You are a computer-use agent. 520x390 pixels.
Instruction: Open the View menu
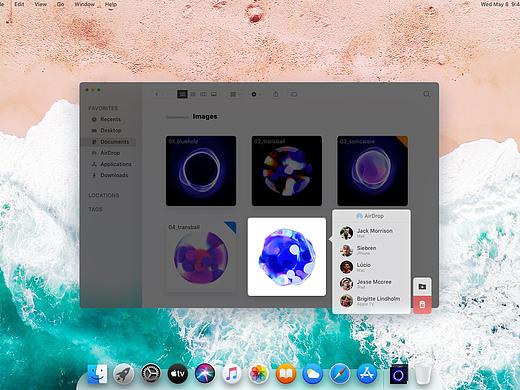tap(41, 4)
